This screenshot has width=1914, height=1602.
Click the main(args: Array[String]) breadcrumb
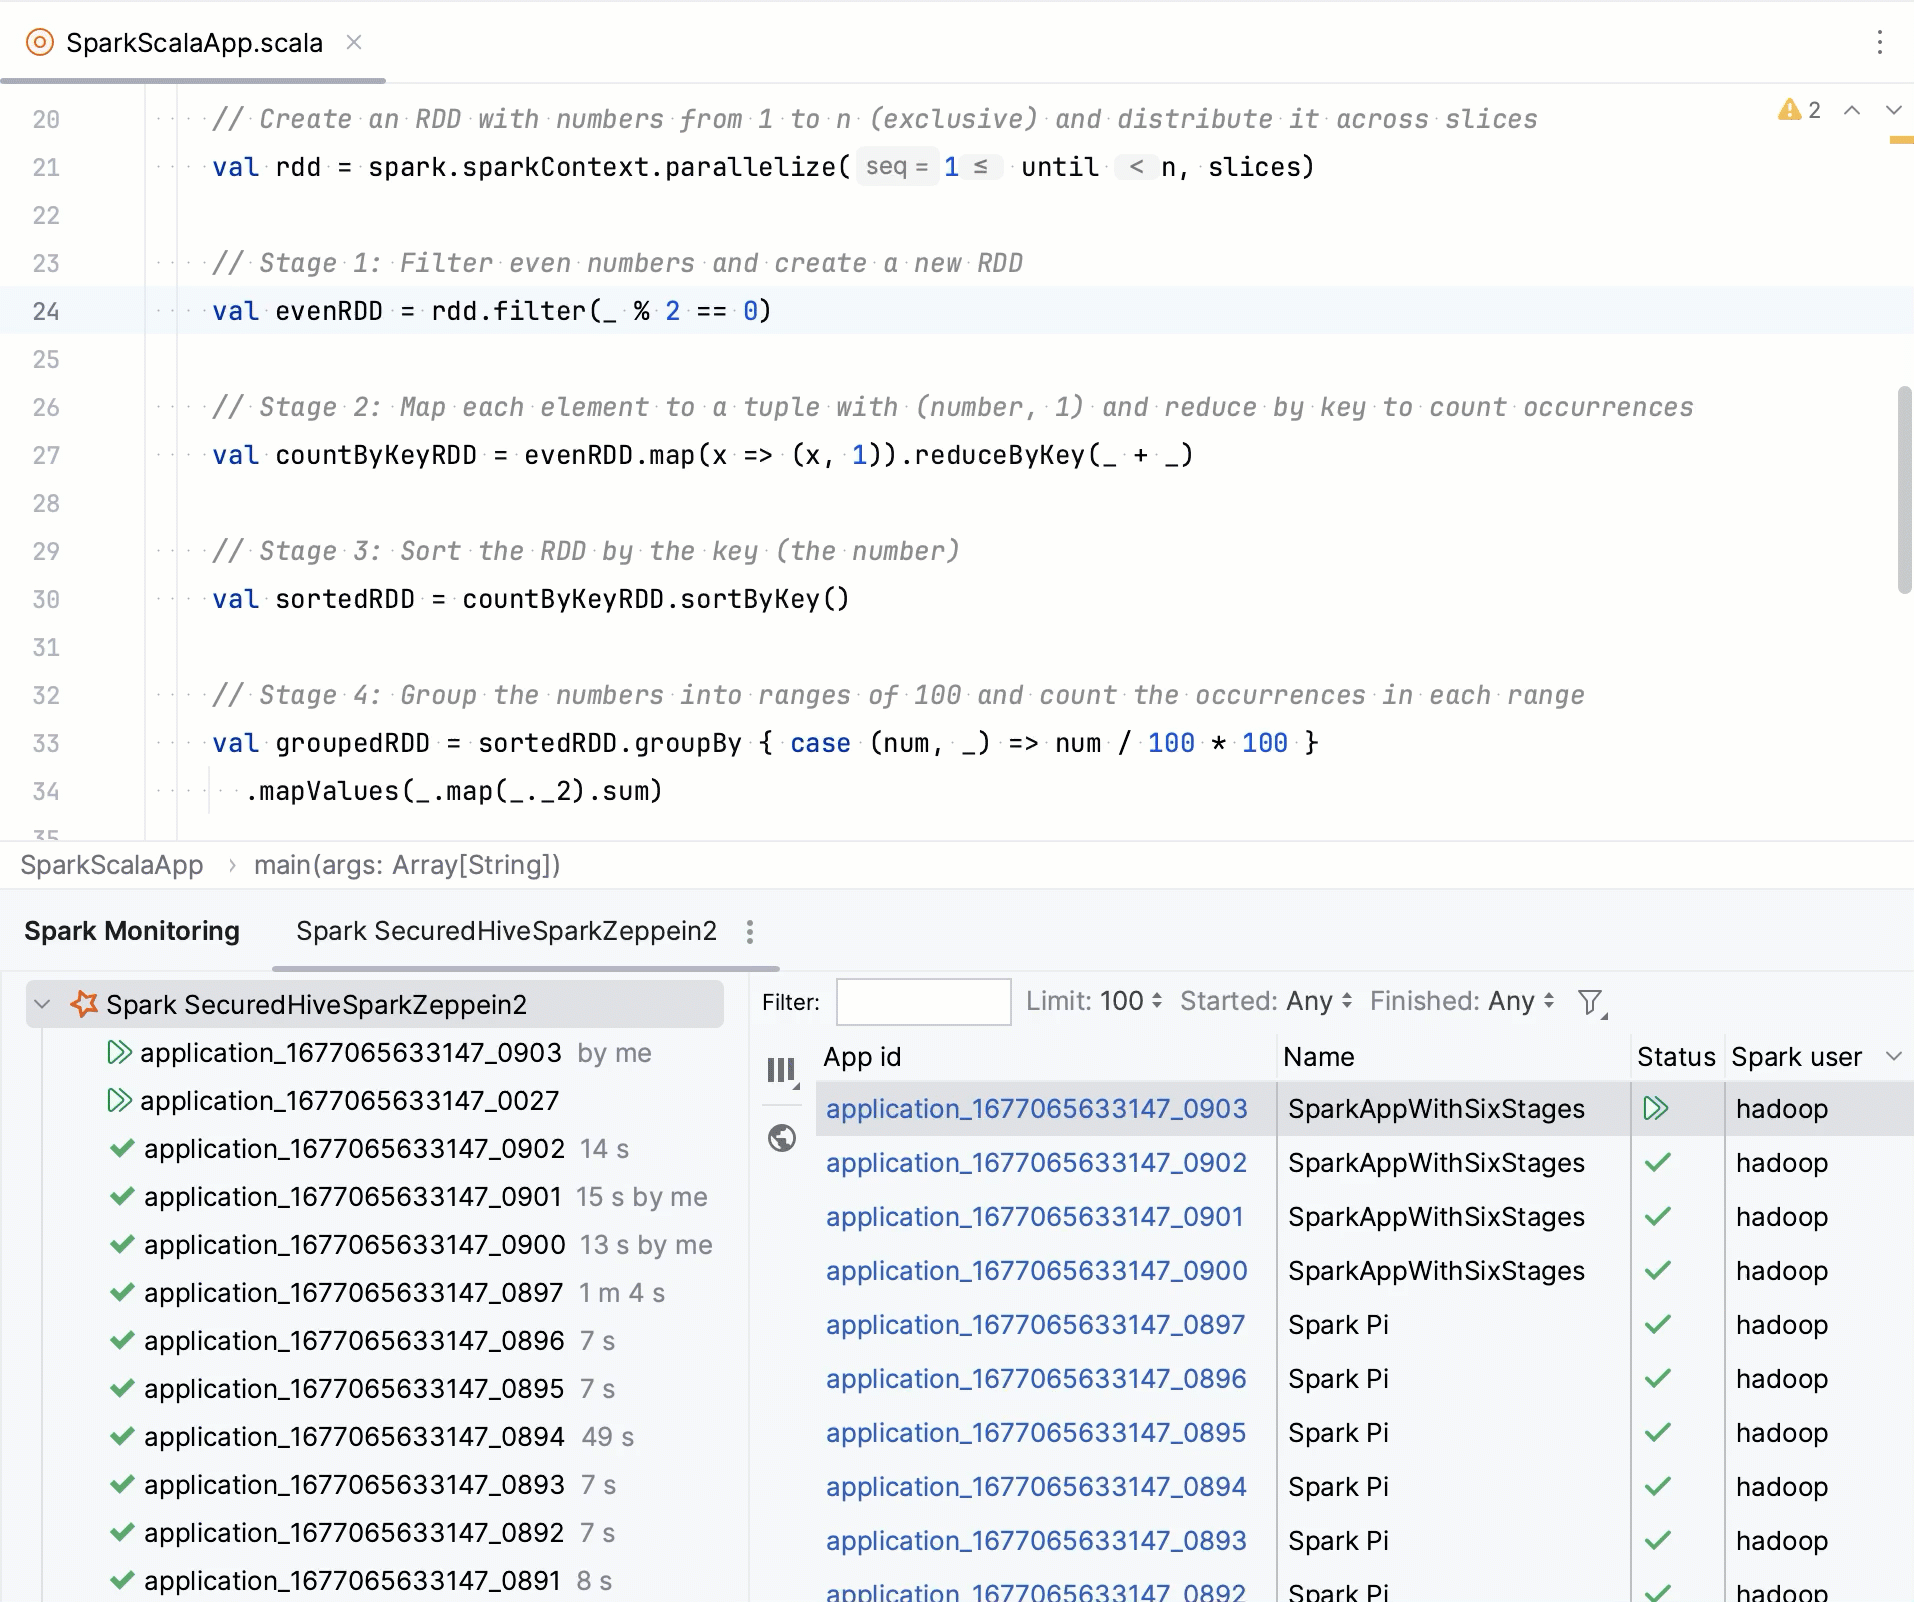pyautogui.click(x=407, y=865)
